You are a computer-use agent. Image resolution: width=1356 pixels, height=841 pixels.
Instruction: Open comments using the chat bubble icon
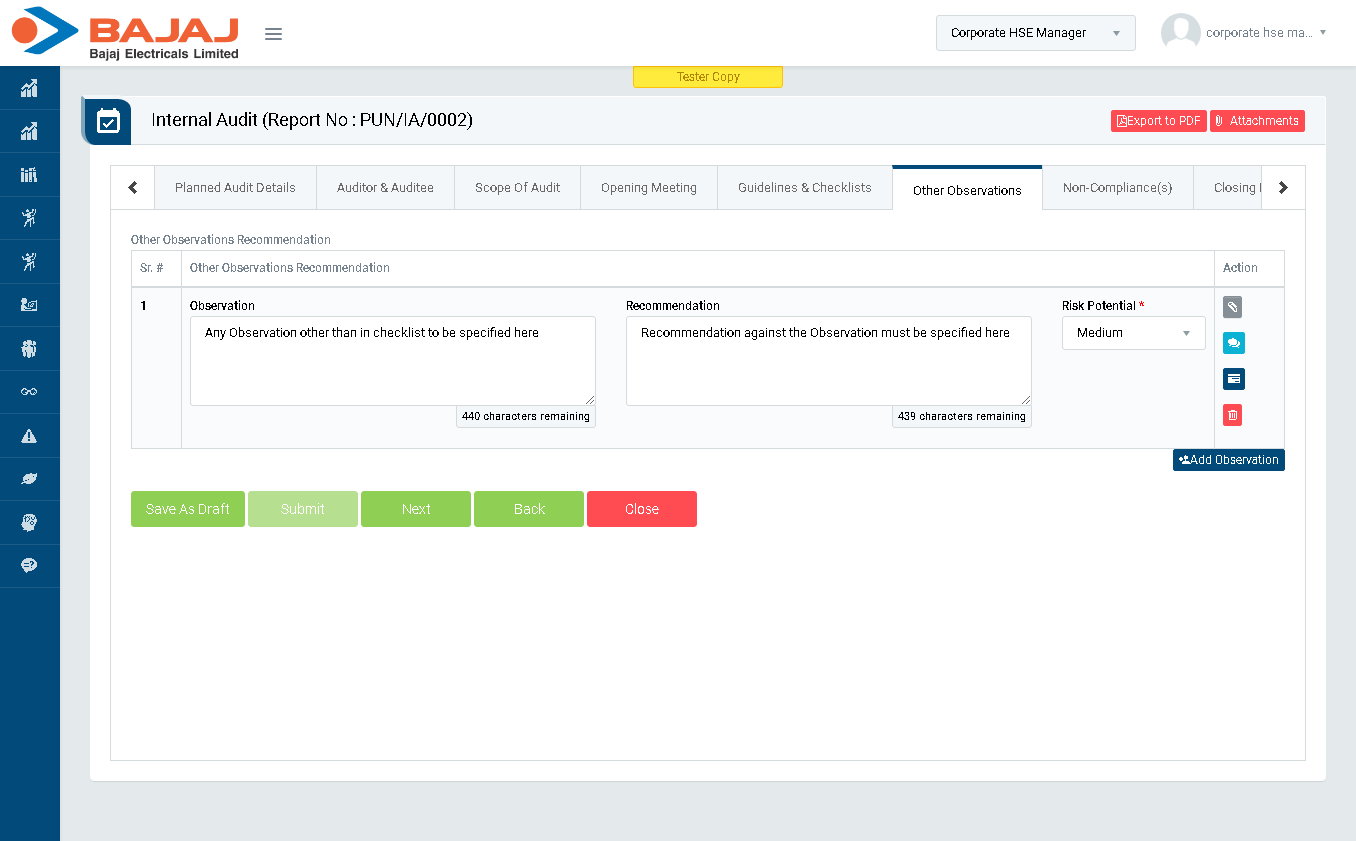(x=1233, y=343)
